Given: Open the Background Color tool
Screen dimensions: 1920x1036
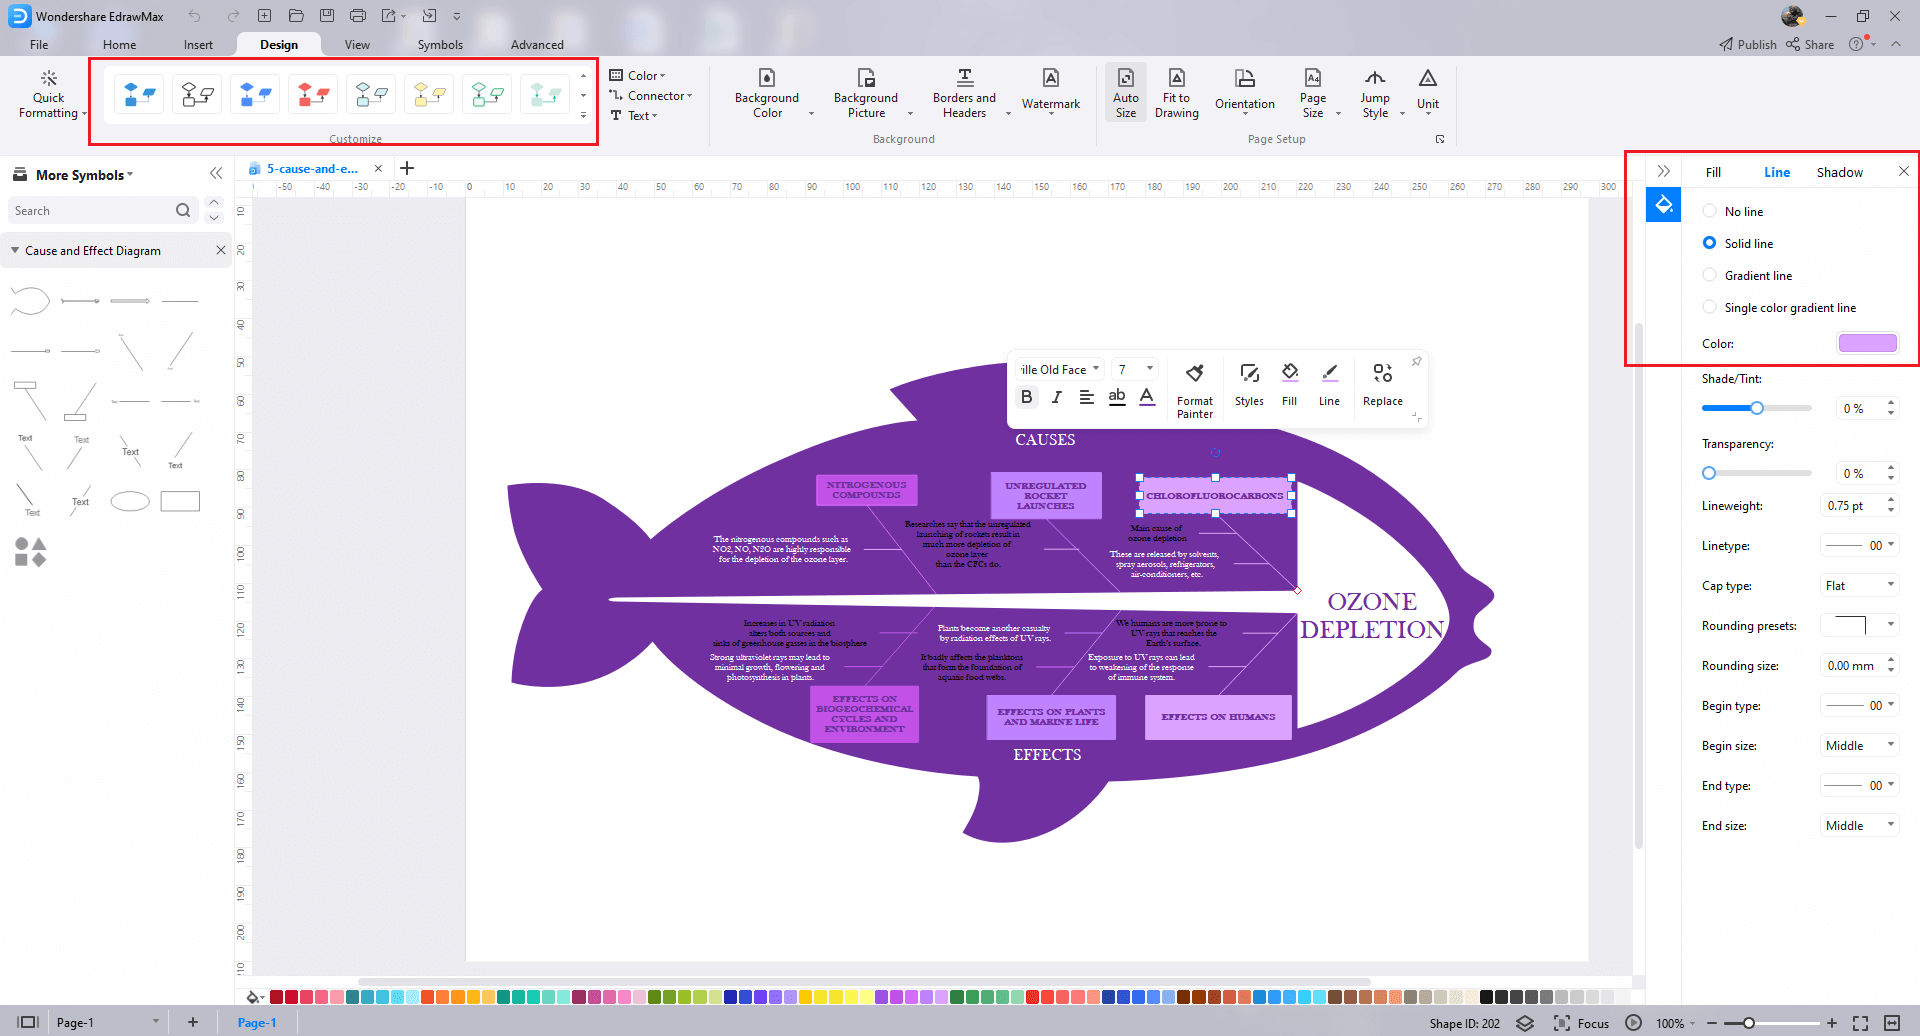Looking at the screenshot, I should point(767,92).
